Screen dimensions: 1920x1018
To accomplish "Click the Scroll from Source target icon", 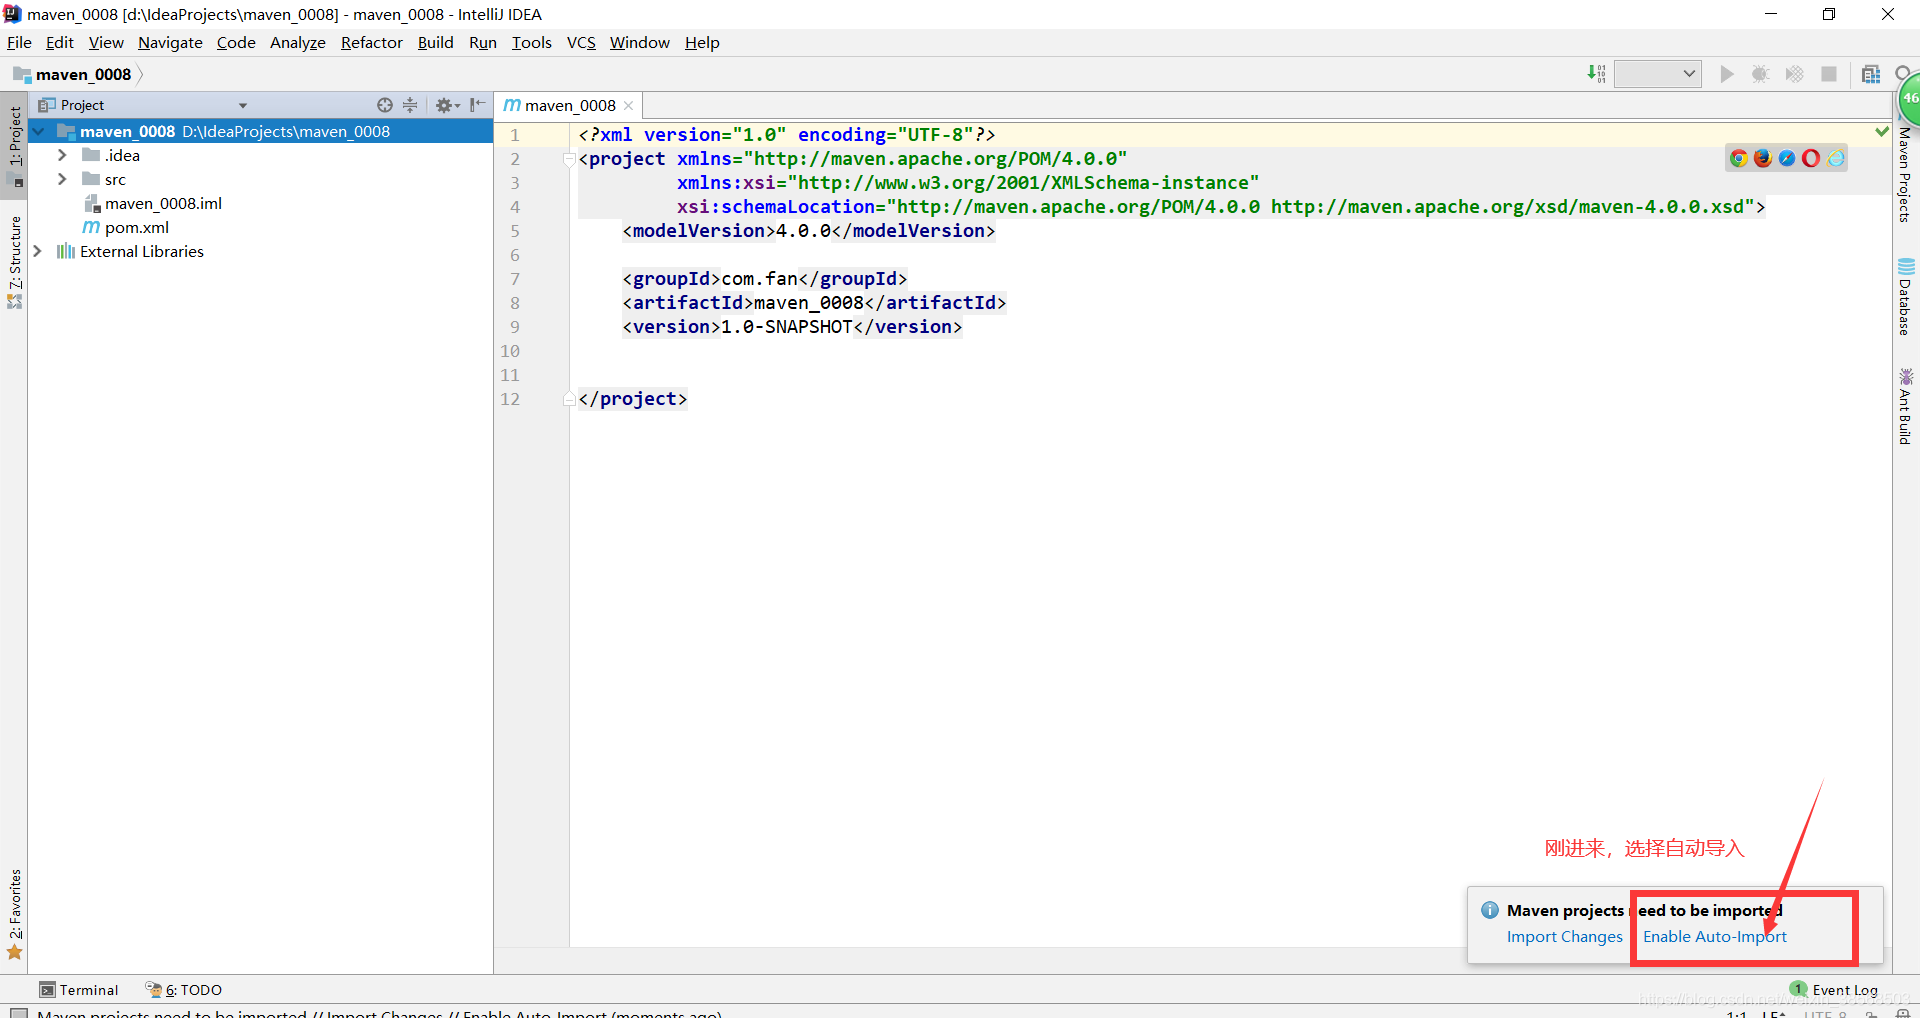I will point(384,105).
